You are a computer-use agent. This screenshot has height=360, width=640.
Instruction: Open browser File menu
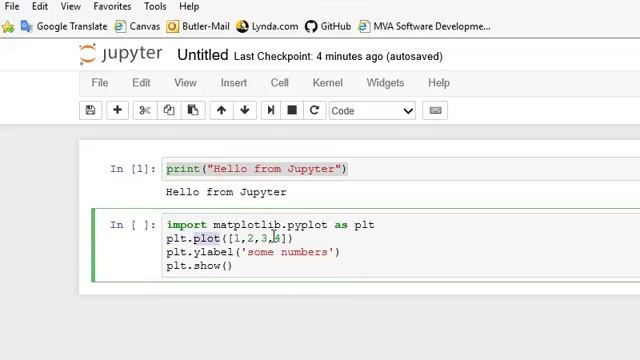point(12,7)
